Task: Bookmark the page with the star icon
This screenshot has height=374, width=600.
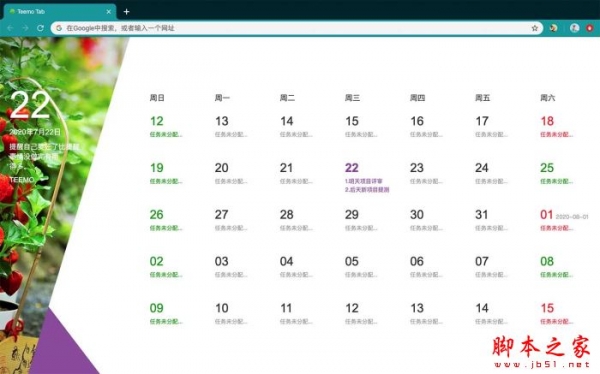Action: [x=535, y=28]
